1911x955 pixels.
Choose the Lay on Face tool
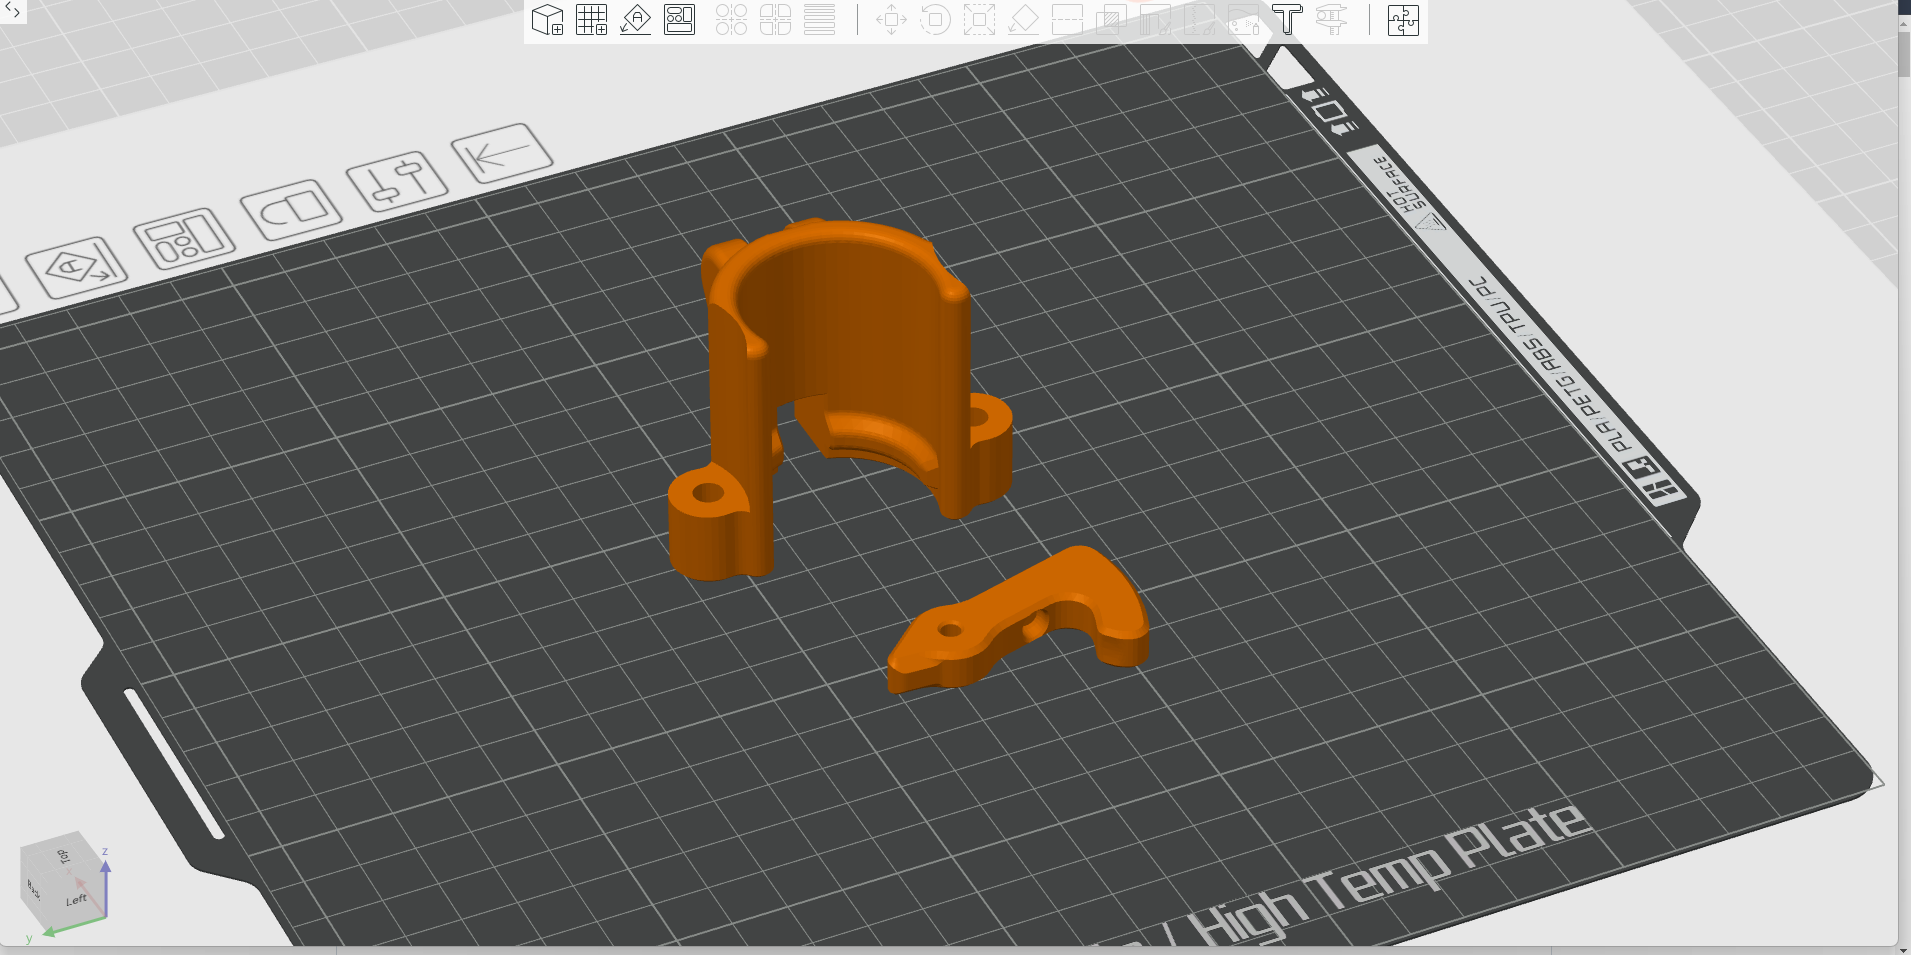1023,20
